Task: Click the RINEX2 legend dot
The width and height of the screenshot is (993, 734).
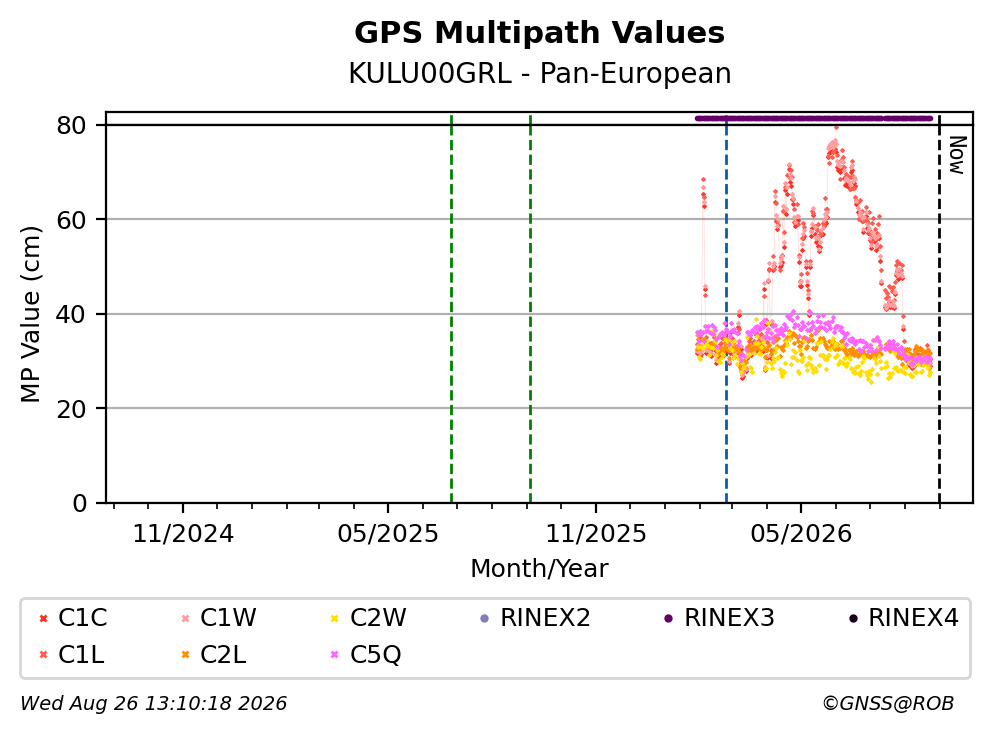Action: click(x=485, y=618)
